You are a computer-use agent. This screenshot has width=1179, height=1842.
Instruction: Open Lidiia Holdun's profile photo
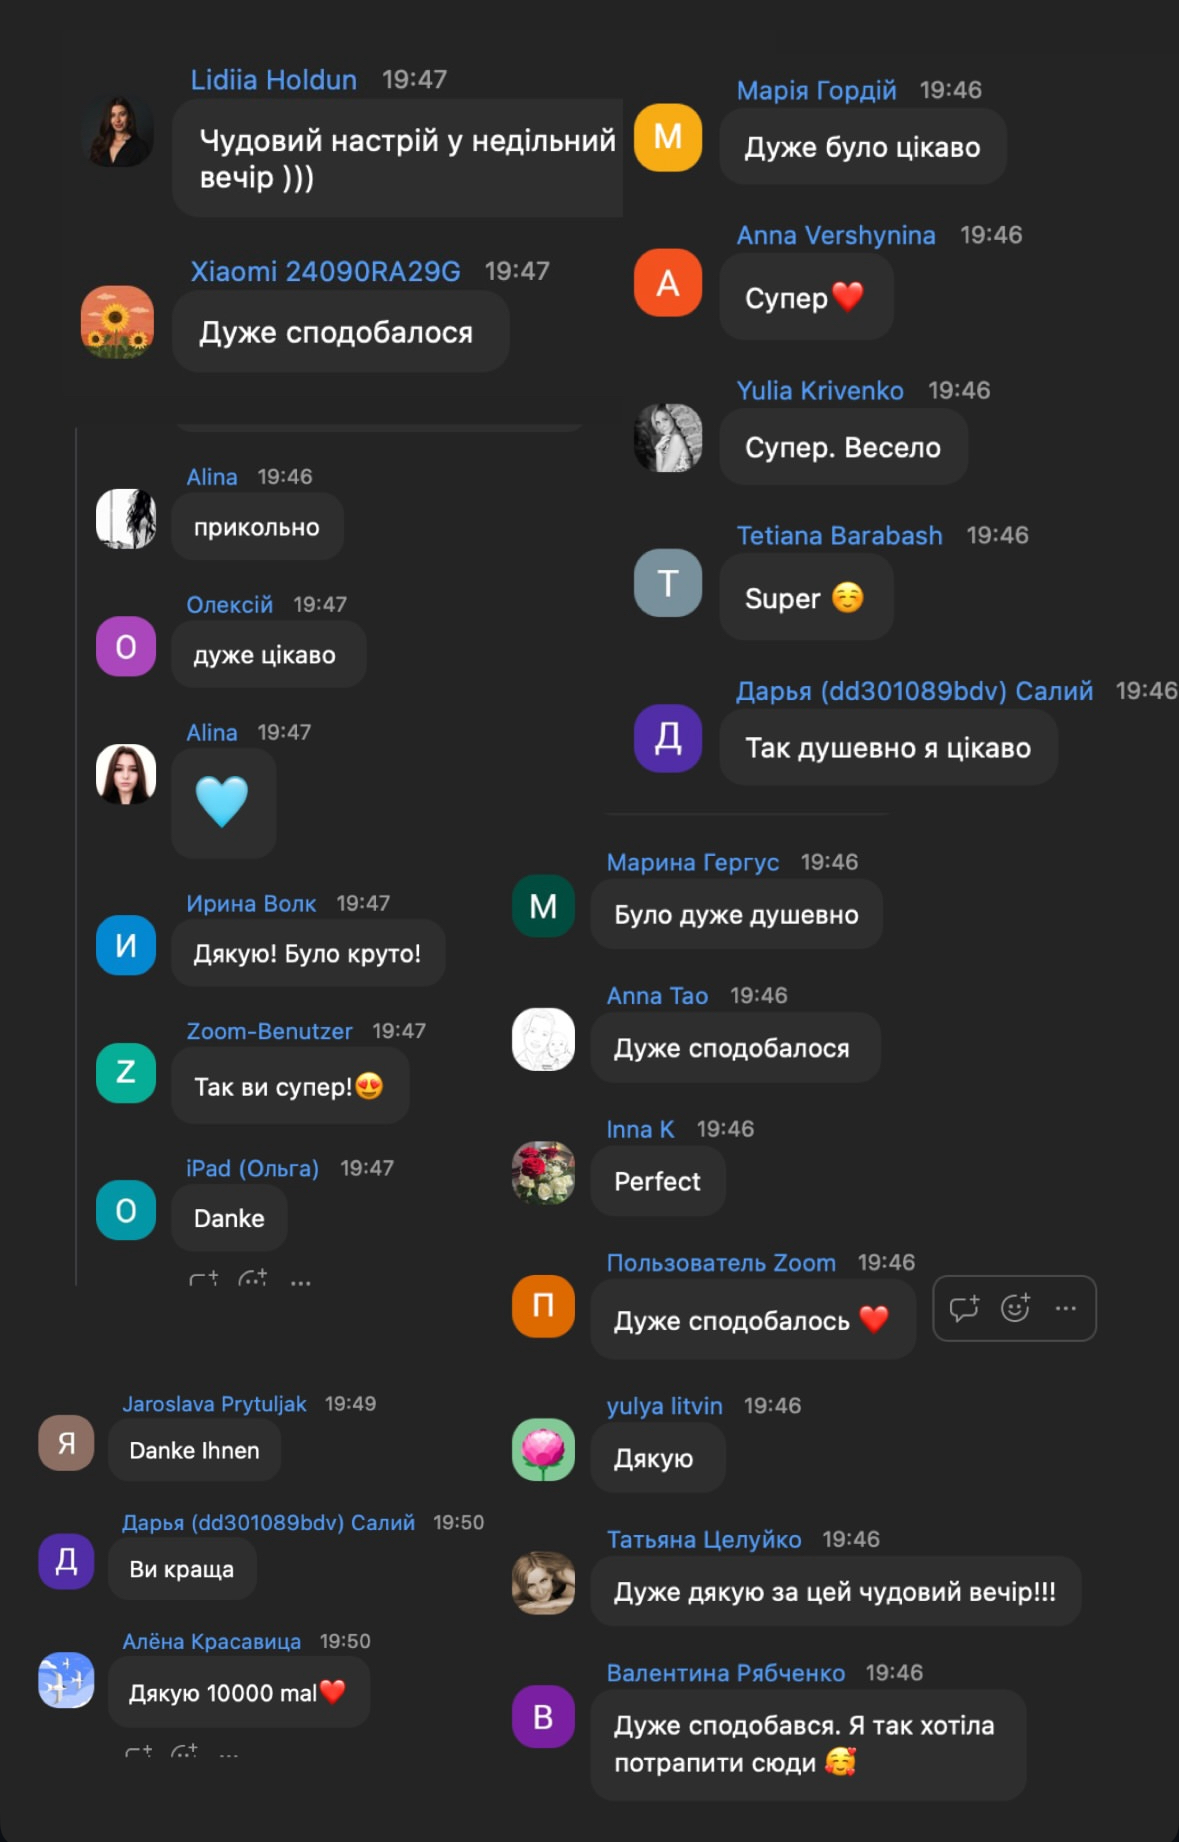click(x=118, y=131)
